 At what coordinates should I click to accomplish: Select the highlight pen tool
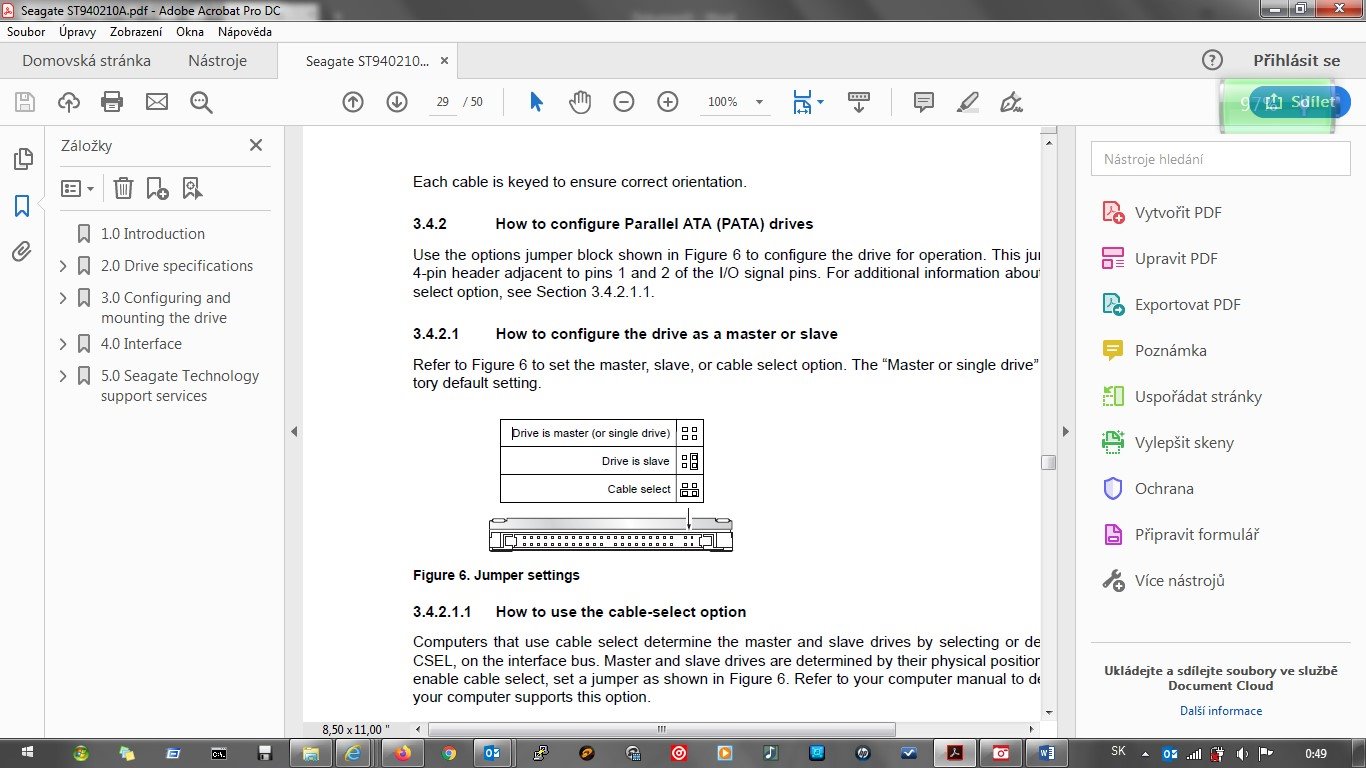click(x=967, y=102)
